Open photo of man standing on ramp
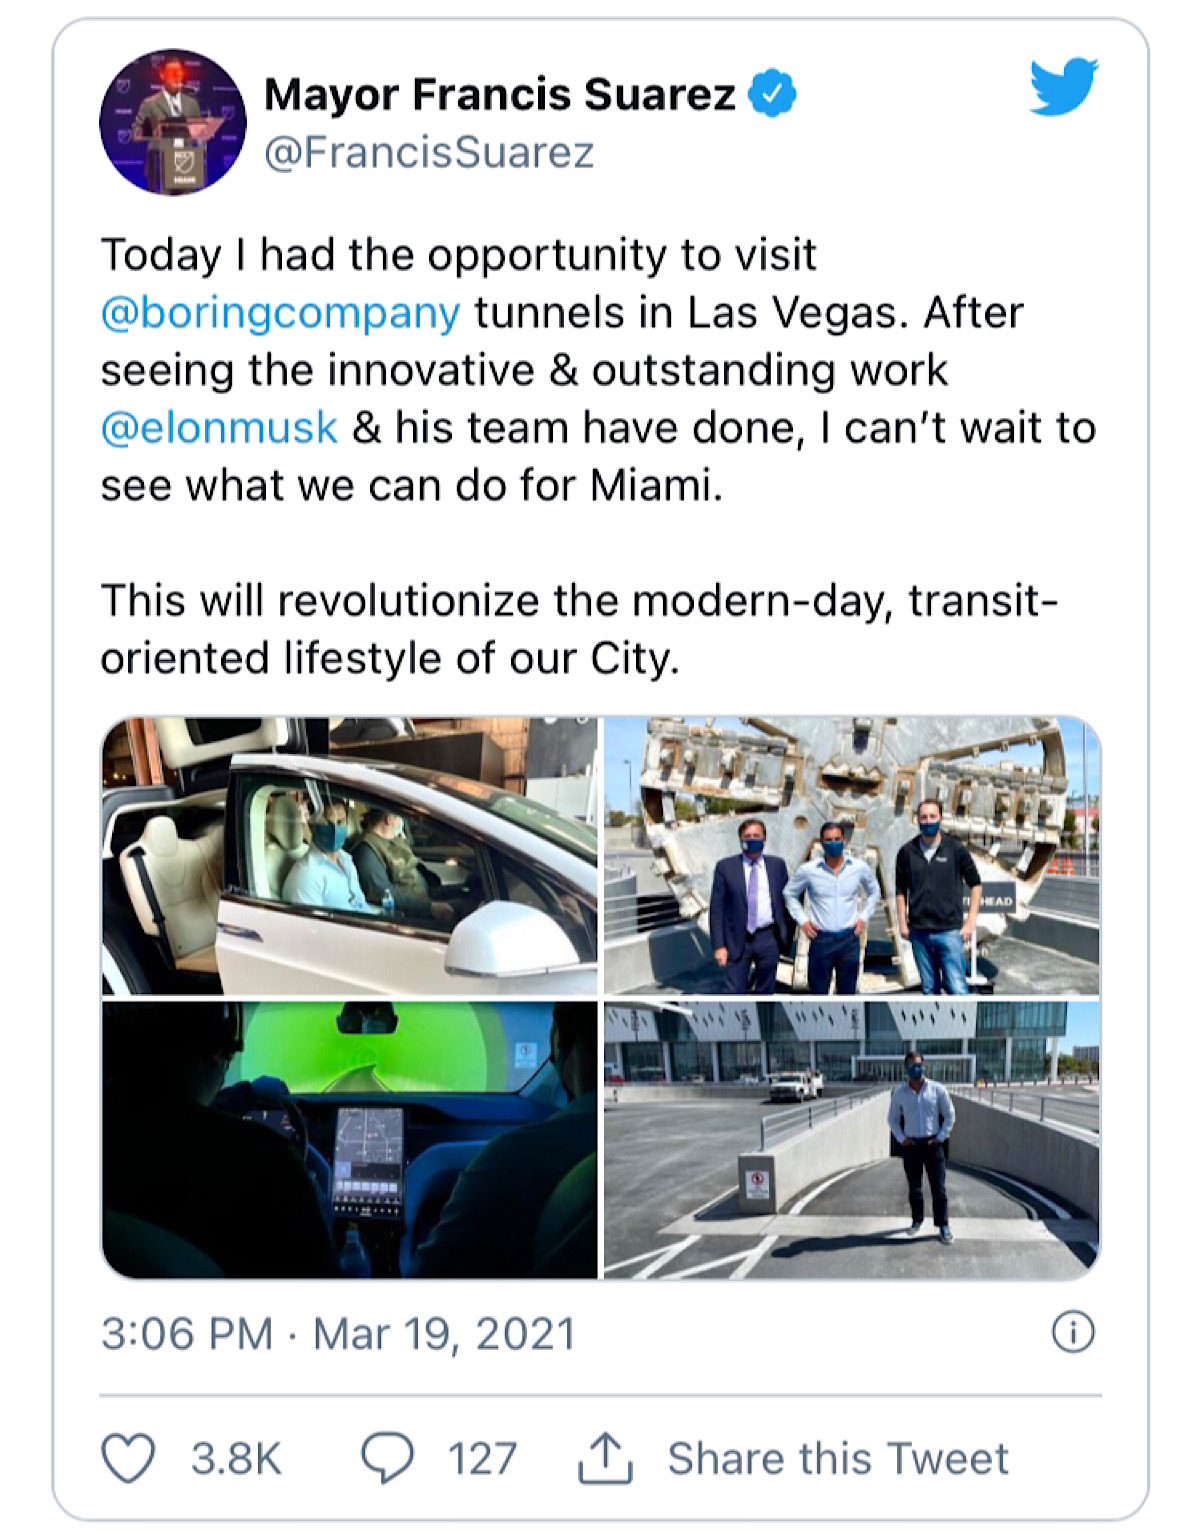This screenshot has height=1534, width=1200. coord(852,1140)
